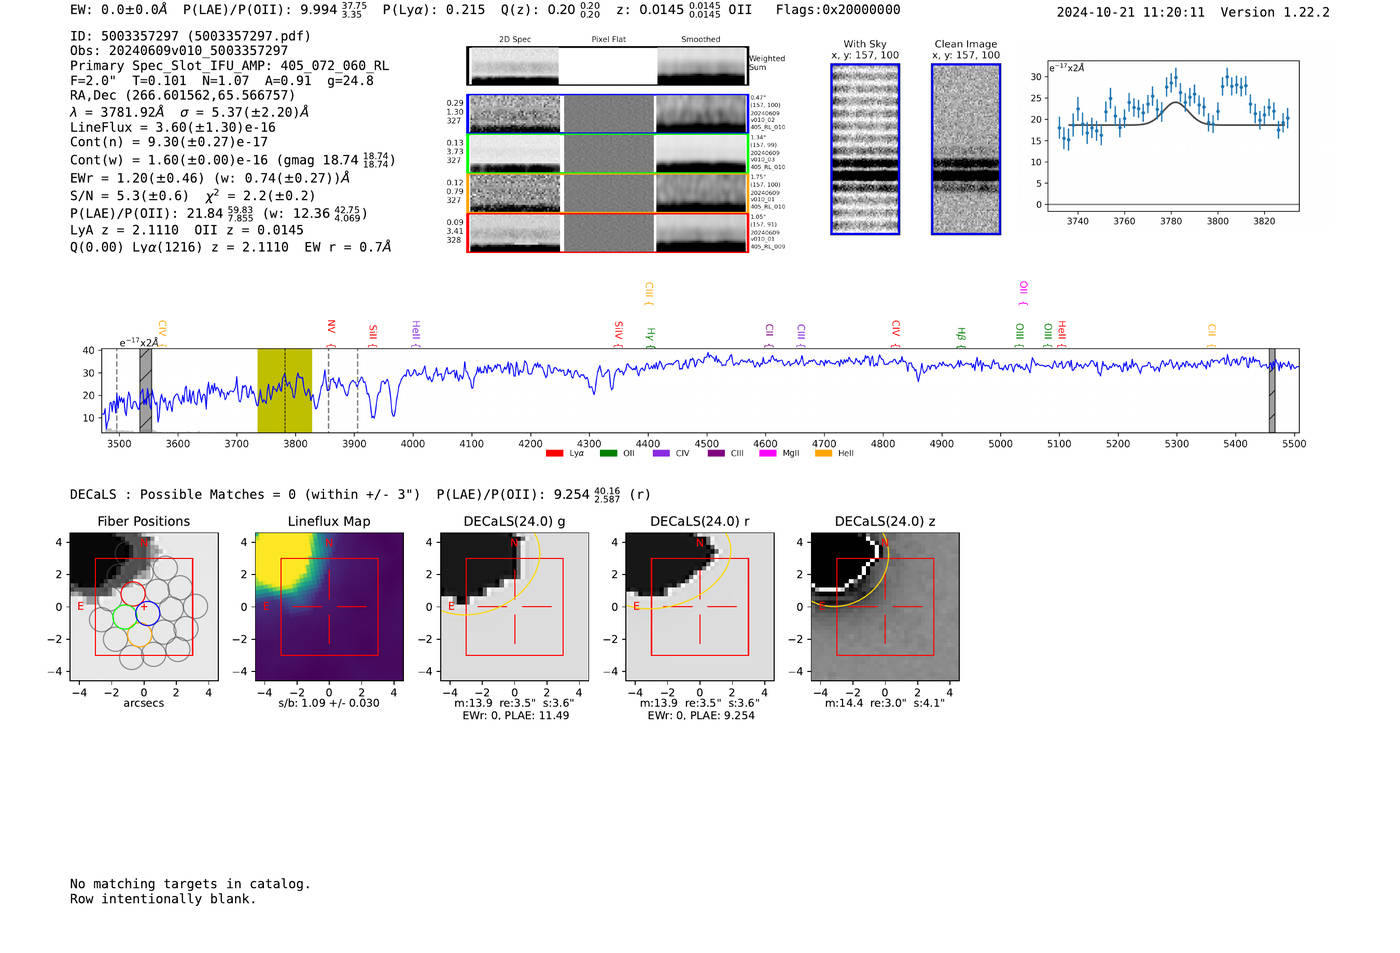The width and height of the screenshot is (1400, 953).
Task: Click the λ = 3781.92Å wavelength line
Action: coord(190,112)
